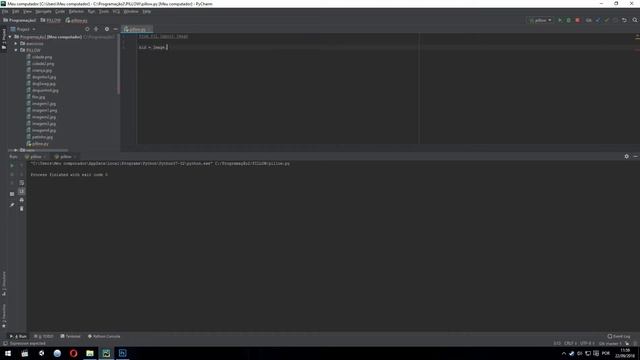Select the first pillow tab in Run panel
Image resolution: width=640 pixels, height=360 pixels.
(x=36, y=156)
